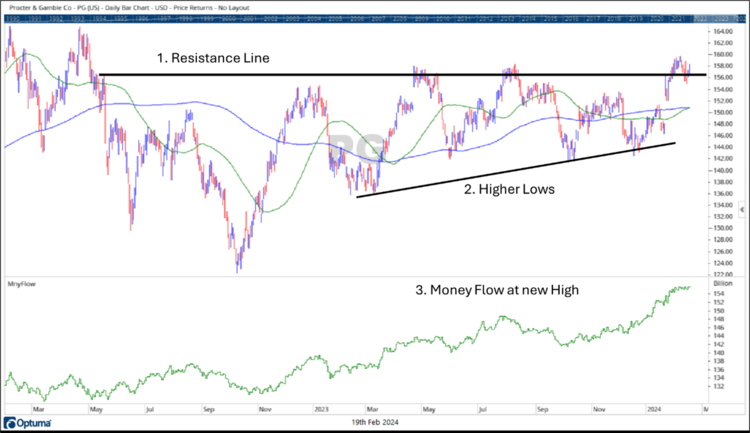This screenshot has width=750, height=433.
Task: Click the MnyFlow indicator label
Action: coord(19,284)
